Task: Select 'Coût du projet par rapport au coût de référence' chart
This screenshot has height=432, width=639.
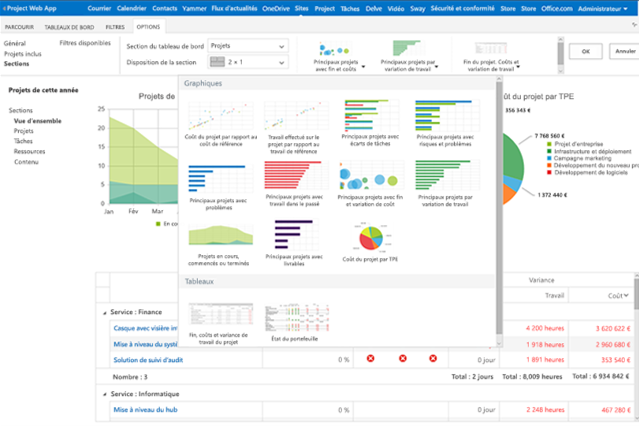Action: (220, 123)
